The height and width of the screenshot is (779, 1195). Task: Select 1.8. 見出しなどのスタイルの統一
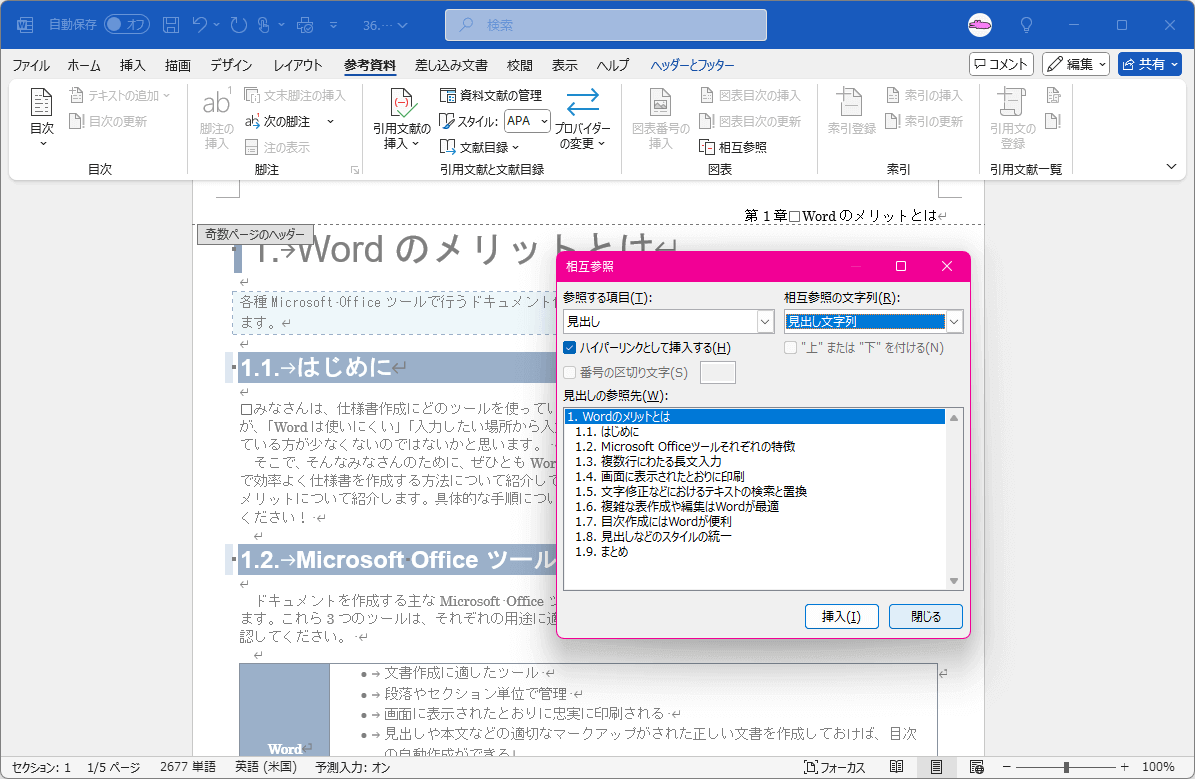[x=754, y=537]
